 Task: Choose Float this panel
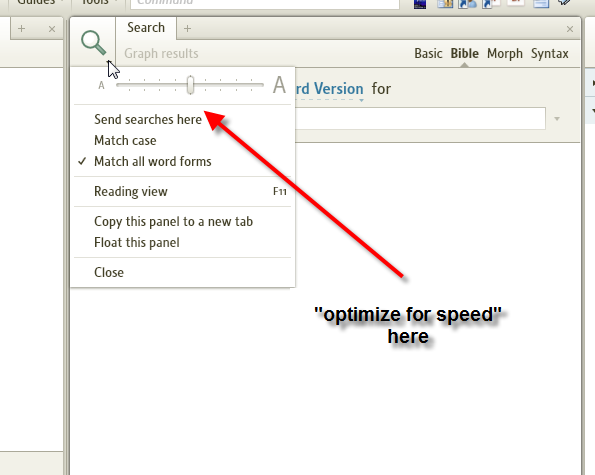[x=137, y=242]
